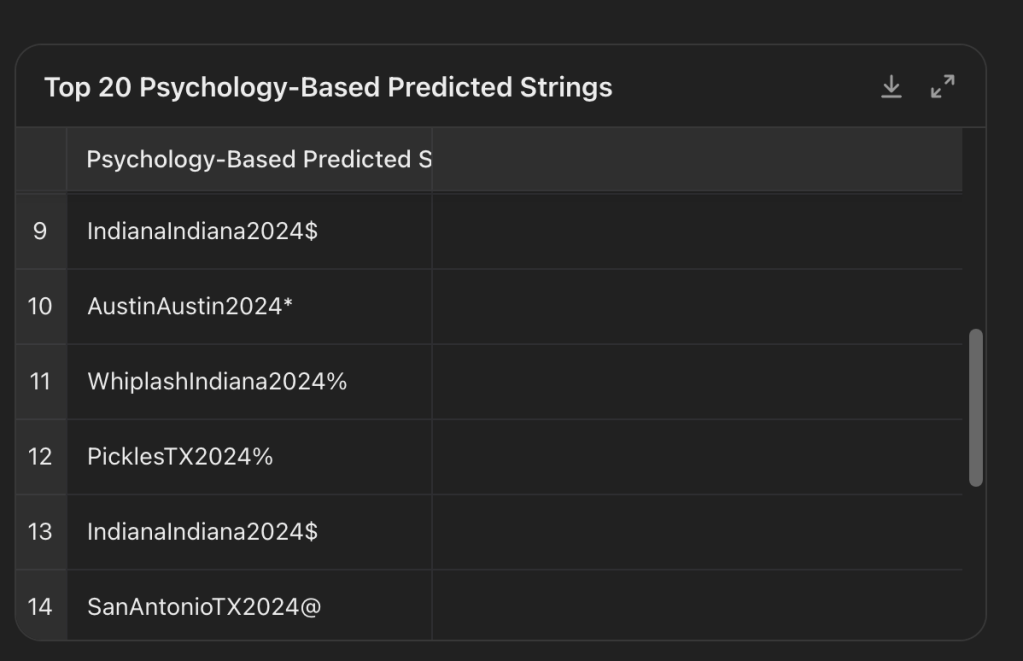This screenshot has height=661, width=1023.
Task: Expand the table to fullscreen view
Action: (x=942, y=88)
